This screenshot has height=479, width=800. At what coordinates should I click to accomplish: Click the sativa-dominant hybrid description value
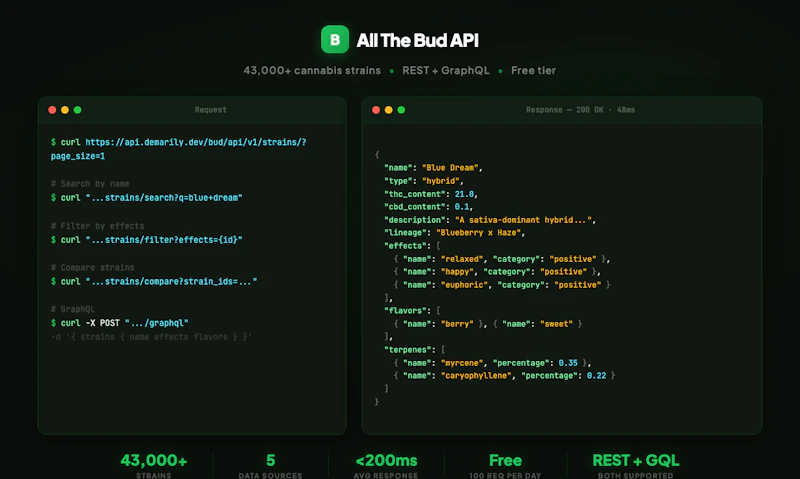click(523, 220)
